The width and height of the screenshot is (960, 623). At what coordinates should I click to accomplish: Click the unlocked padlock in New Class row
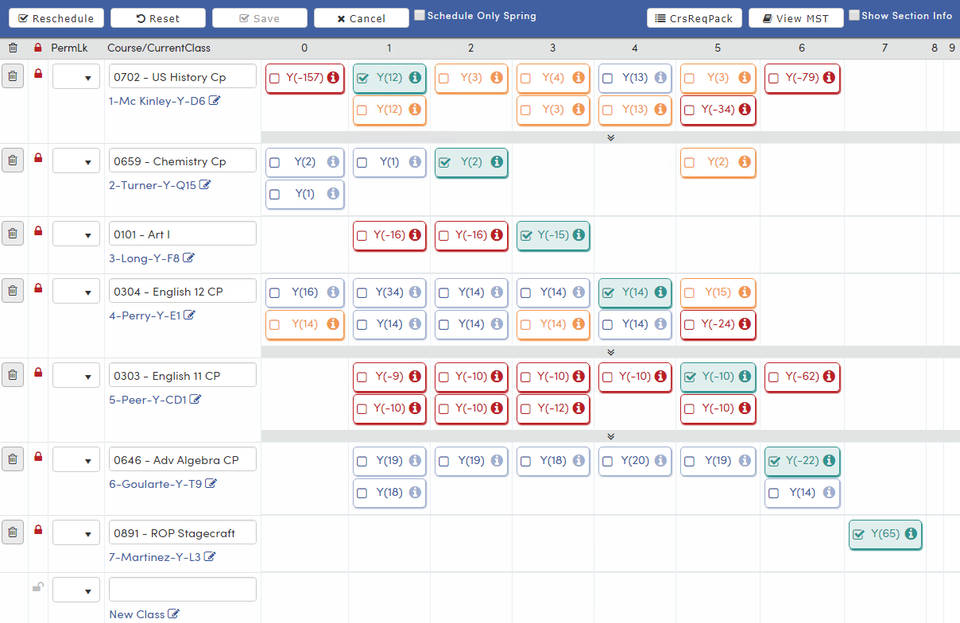[38, 587]
